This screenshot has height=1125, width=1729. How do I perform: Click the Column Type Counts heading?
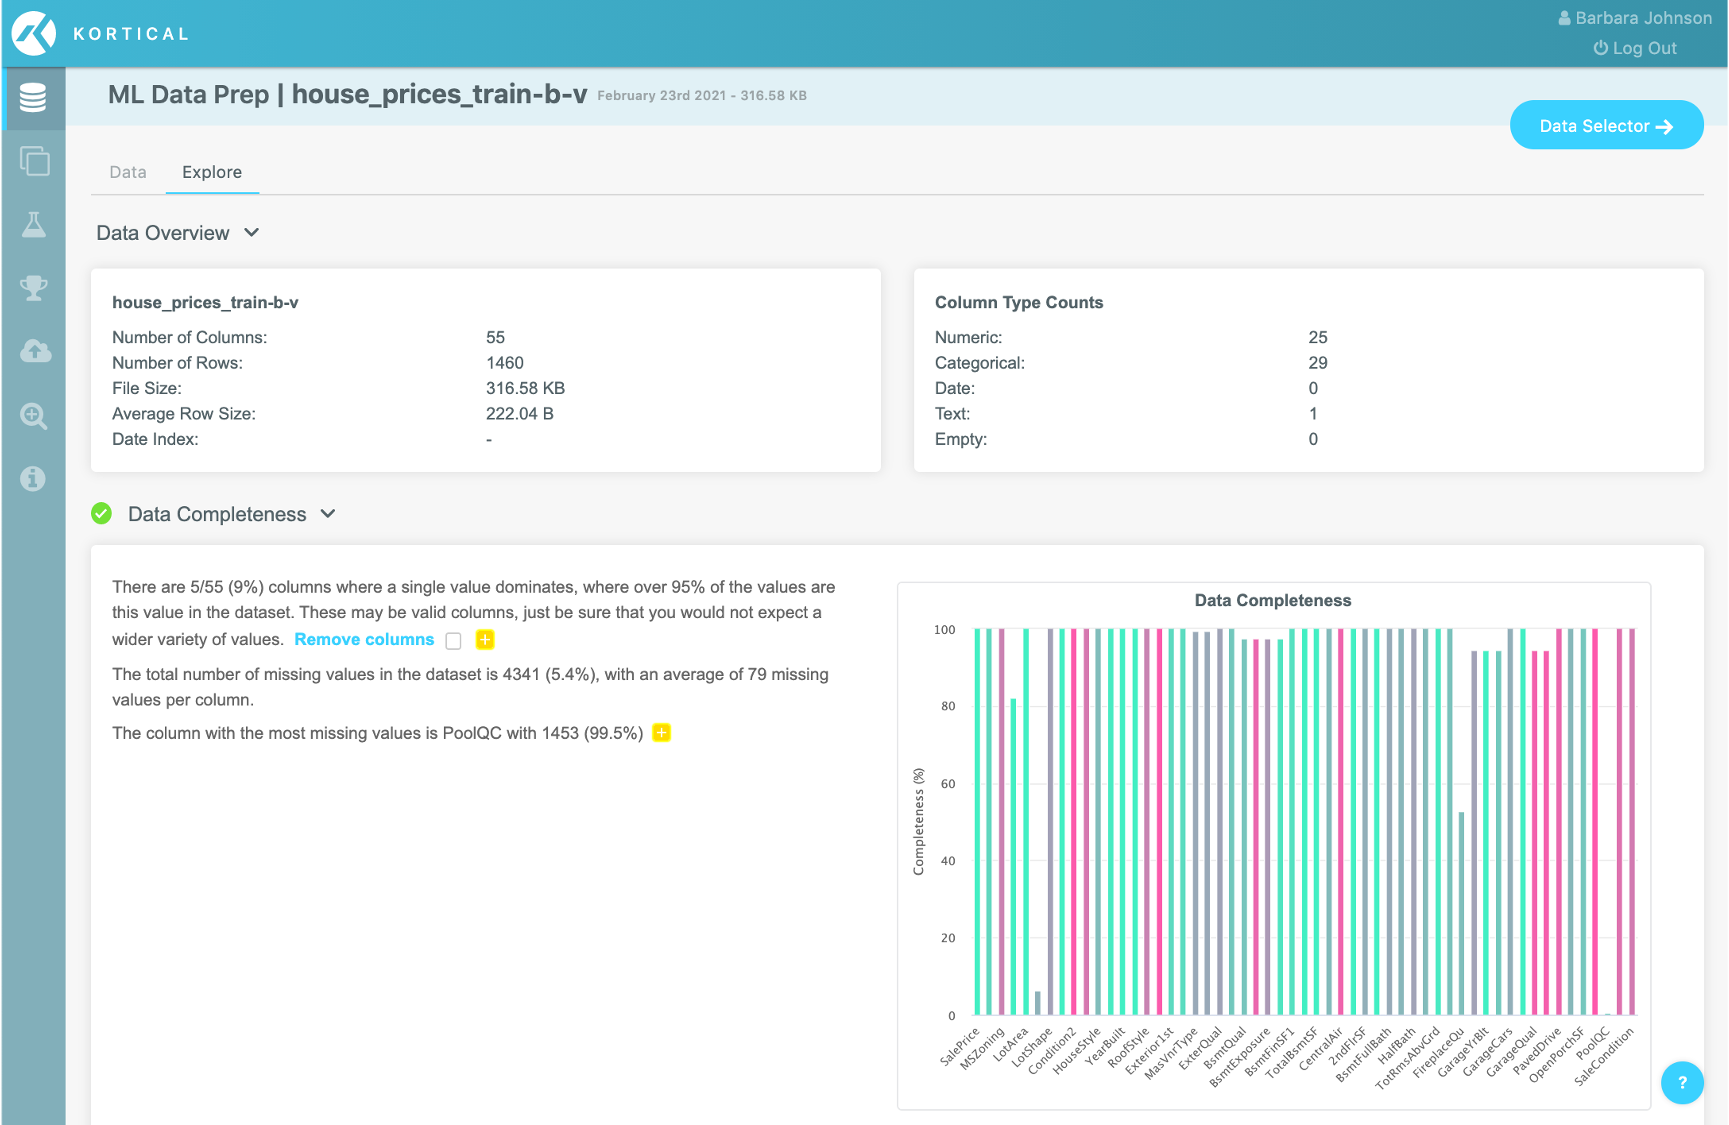point(1019,302)
